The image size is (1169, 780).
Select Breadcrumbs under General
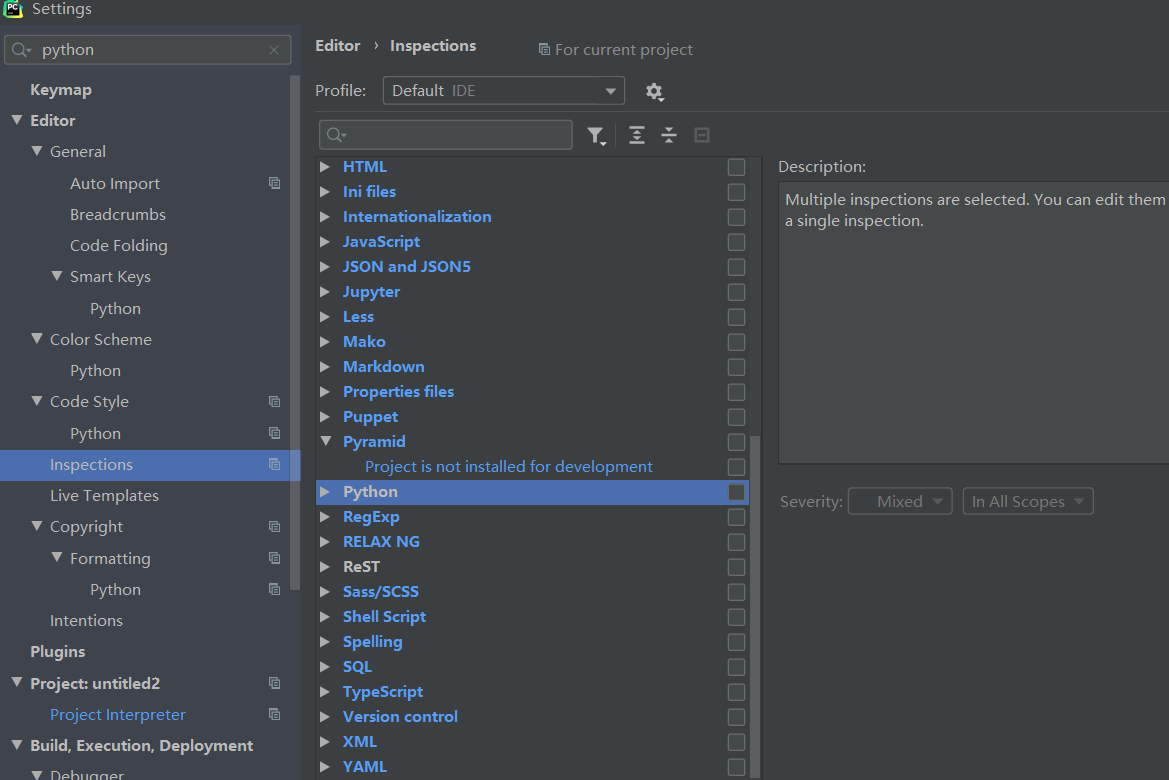click(x=118, y=215)
